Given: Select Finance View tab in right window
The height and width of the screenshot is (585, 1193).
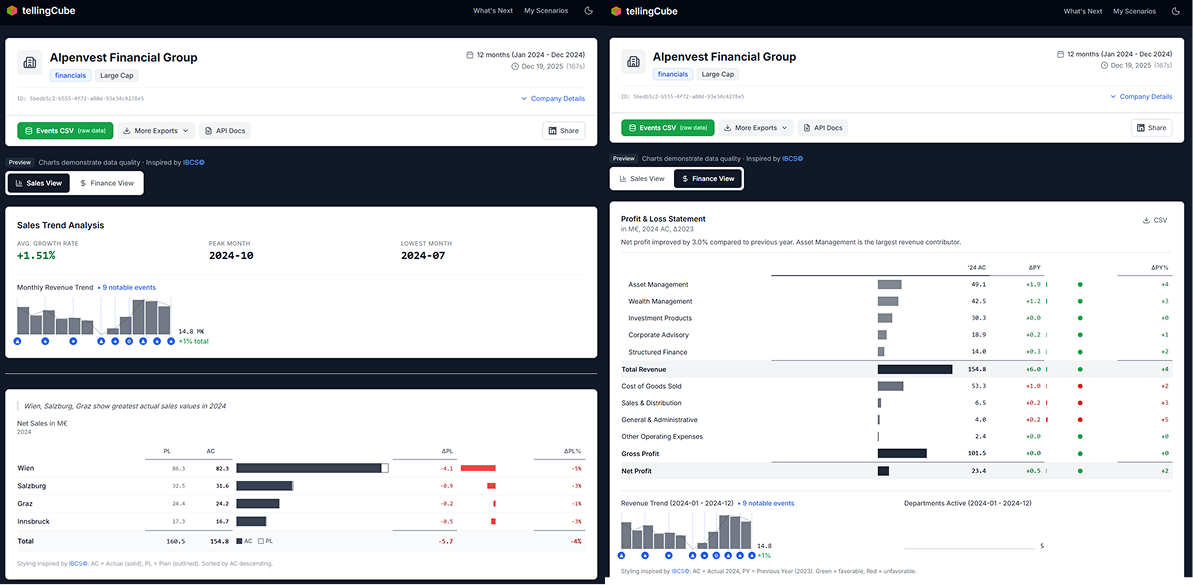Looking at the screenshot, I should click(708, 179).
